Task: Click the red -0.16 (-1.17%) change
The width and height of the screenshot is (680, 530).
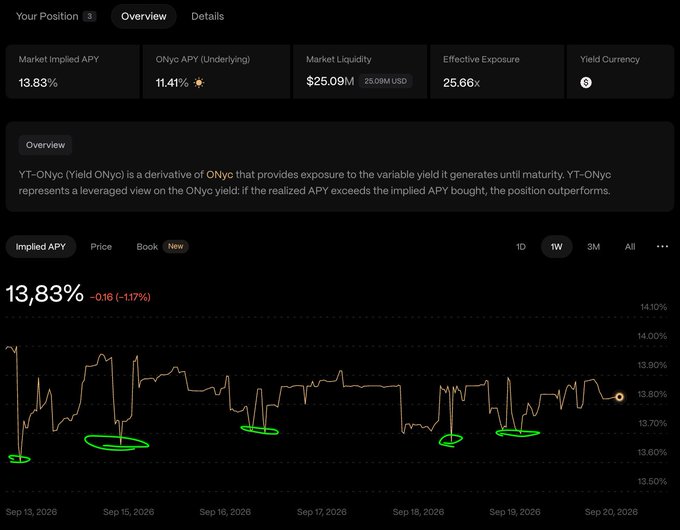Action: (x=120, y=297)
